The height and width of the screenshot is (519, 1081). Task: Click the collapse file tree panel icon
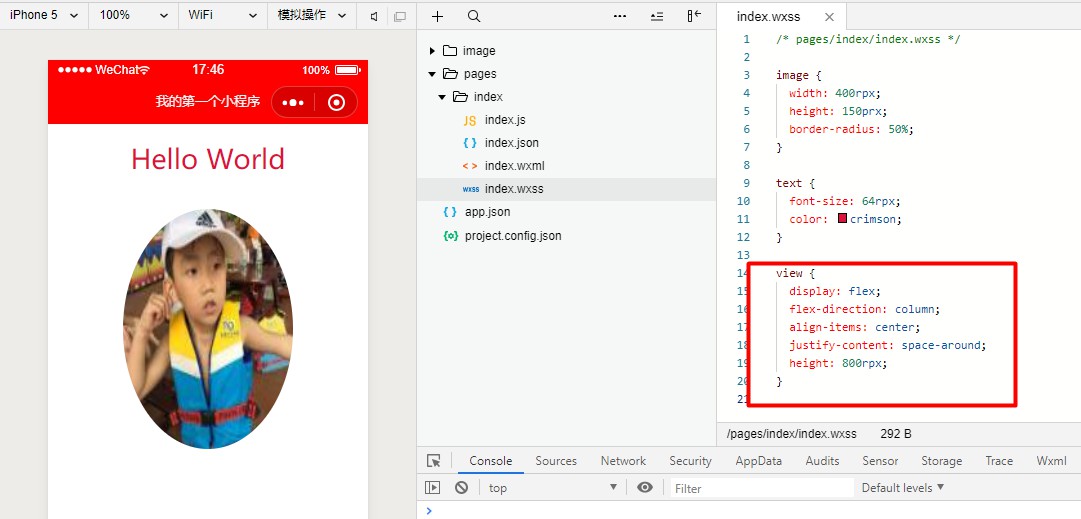(x=694, y=16)
